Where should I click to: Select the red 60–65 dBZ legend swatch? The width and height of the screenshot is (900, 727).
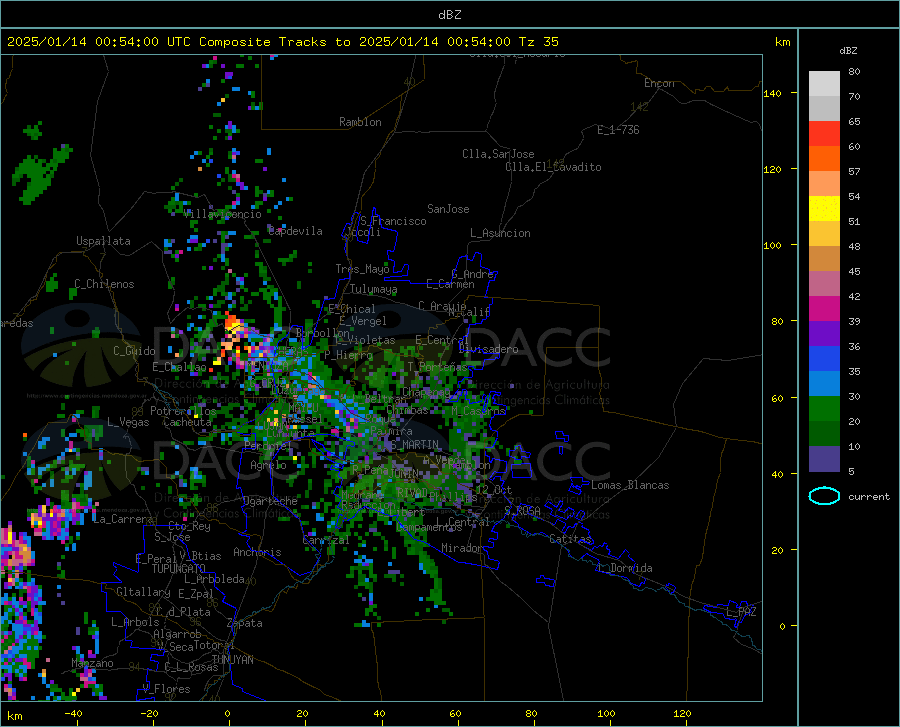point(824,134)
